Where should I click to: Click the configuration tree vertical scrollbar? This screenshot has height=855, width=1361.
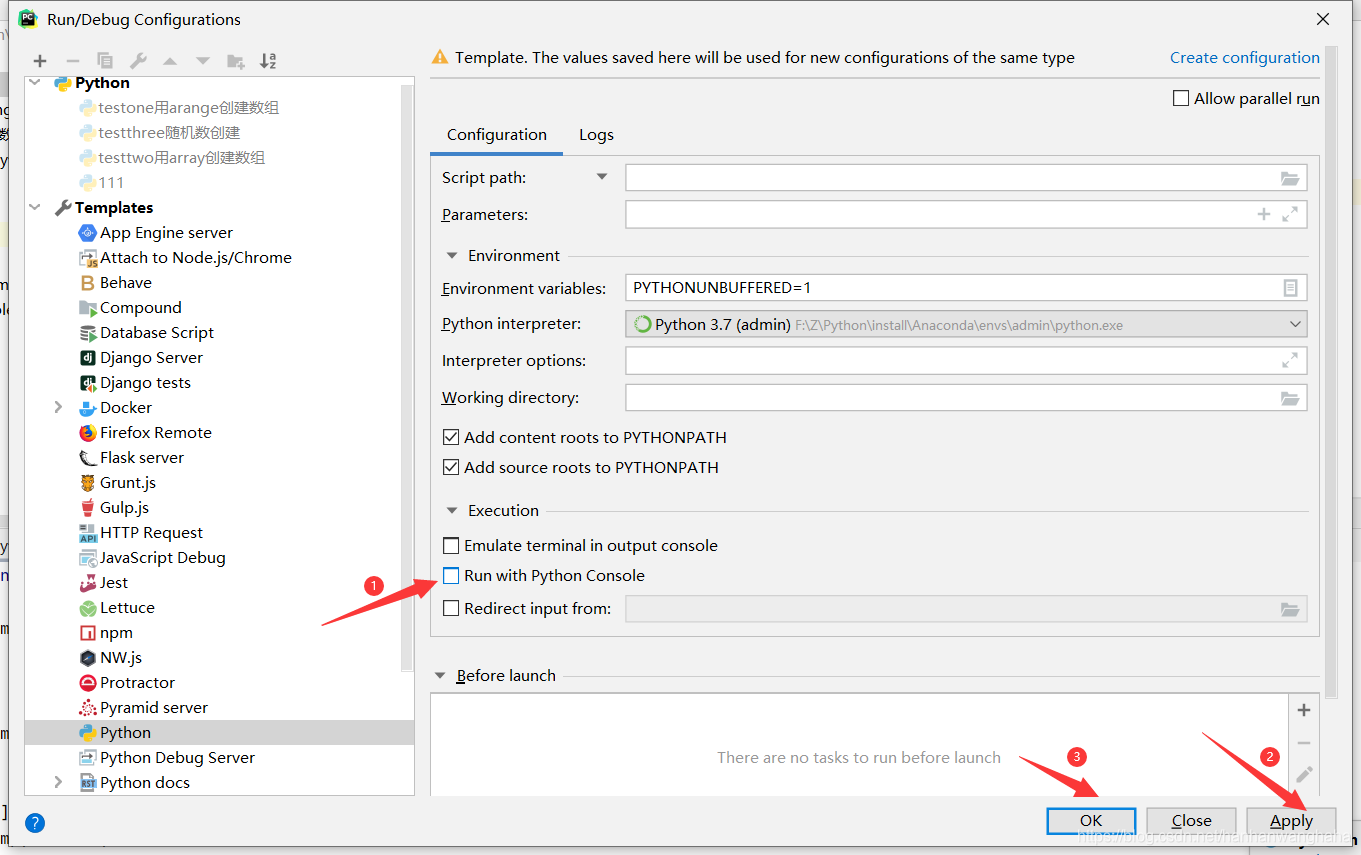(x=407, y=377)
